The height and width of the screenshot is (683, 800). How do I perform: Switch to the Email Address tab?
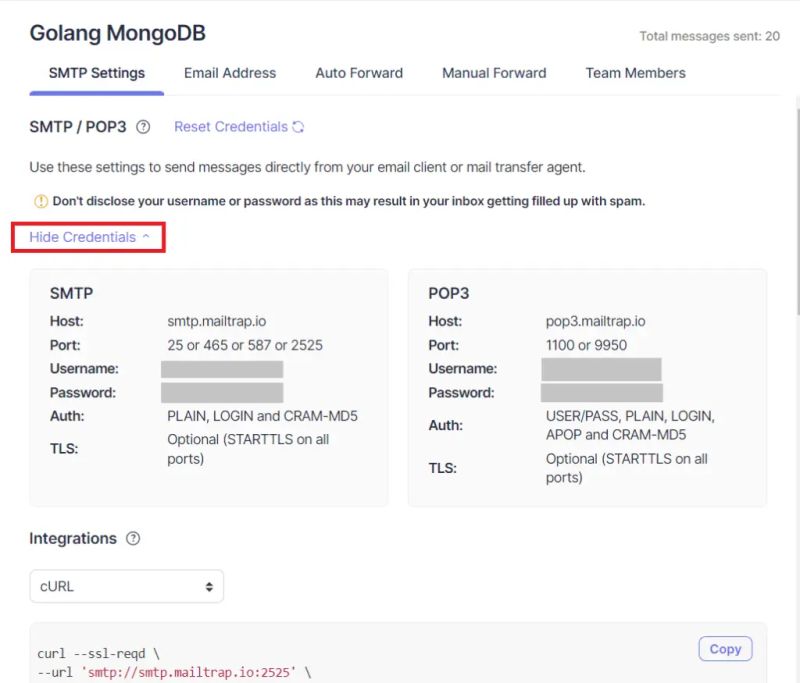pos(229,73)
